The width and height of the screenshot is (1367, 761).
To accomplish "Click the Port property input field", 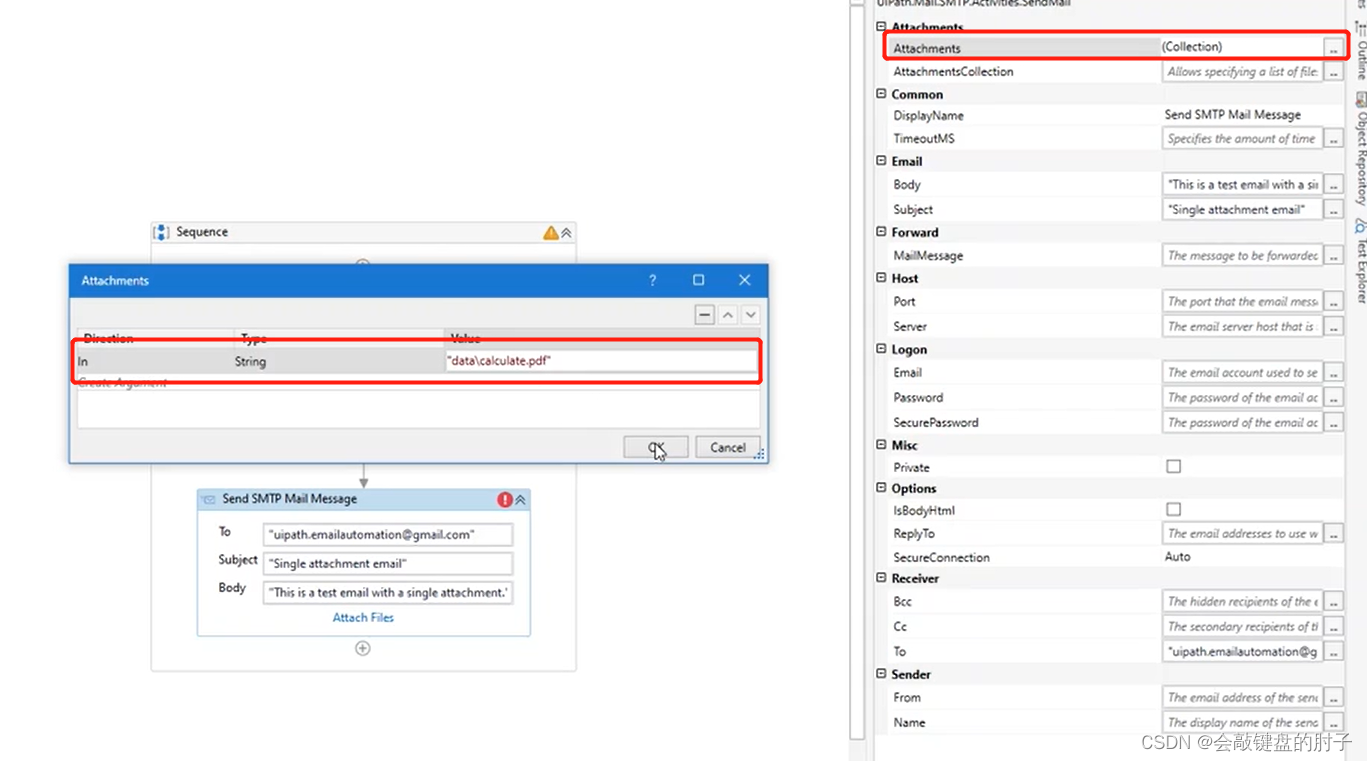I will 1242,301.
